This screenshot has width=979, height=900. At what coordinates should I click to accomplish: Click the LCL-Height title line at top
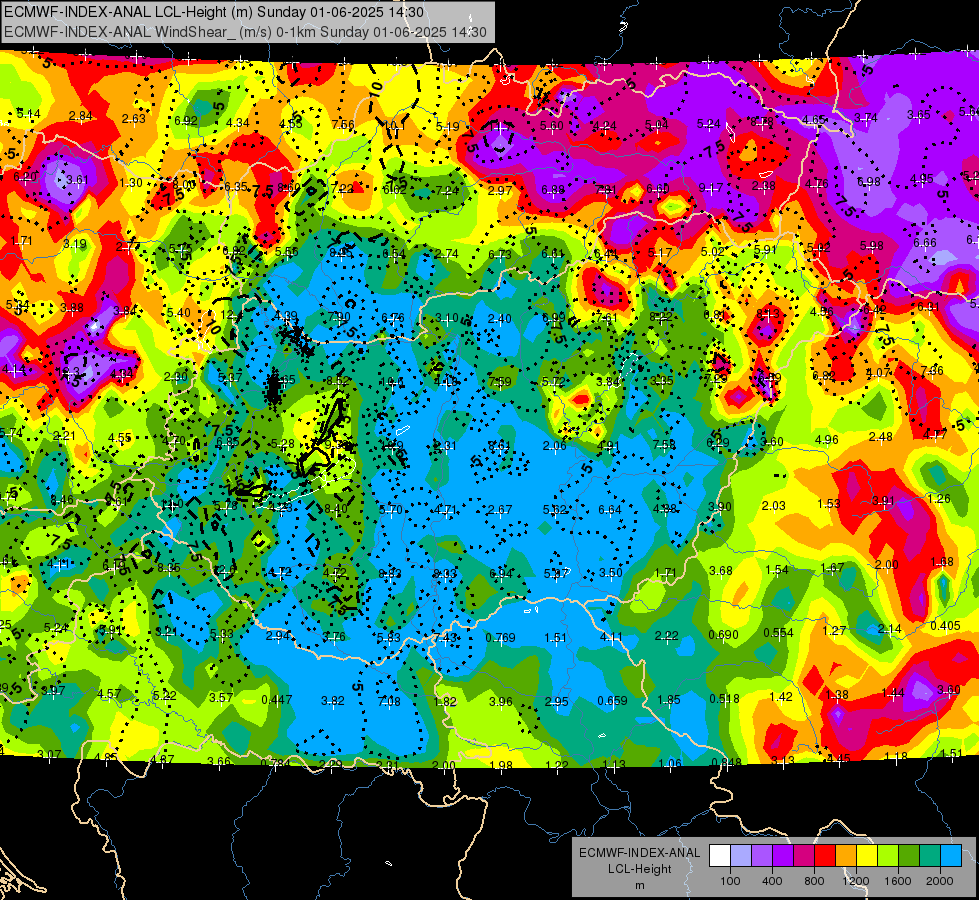(x=214, y=12)
